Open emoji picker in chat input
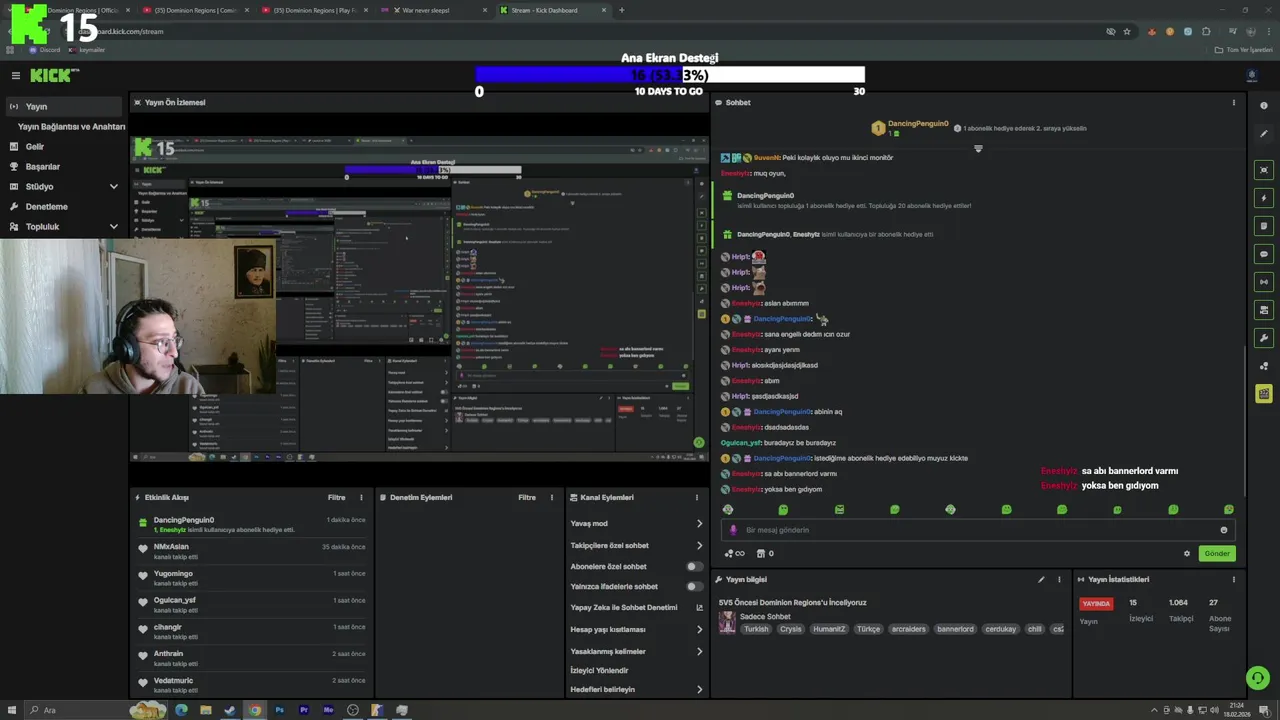1280x720 pixels. 1224,530
